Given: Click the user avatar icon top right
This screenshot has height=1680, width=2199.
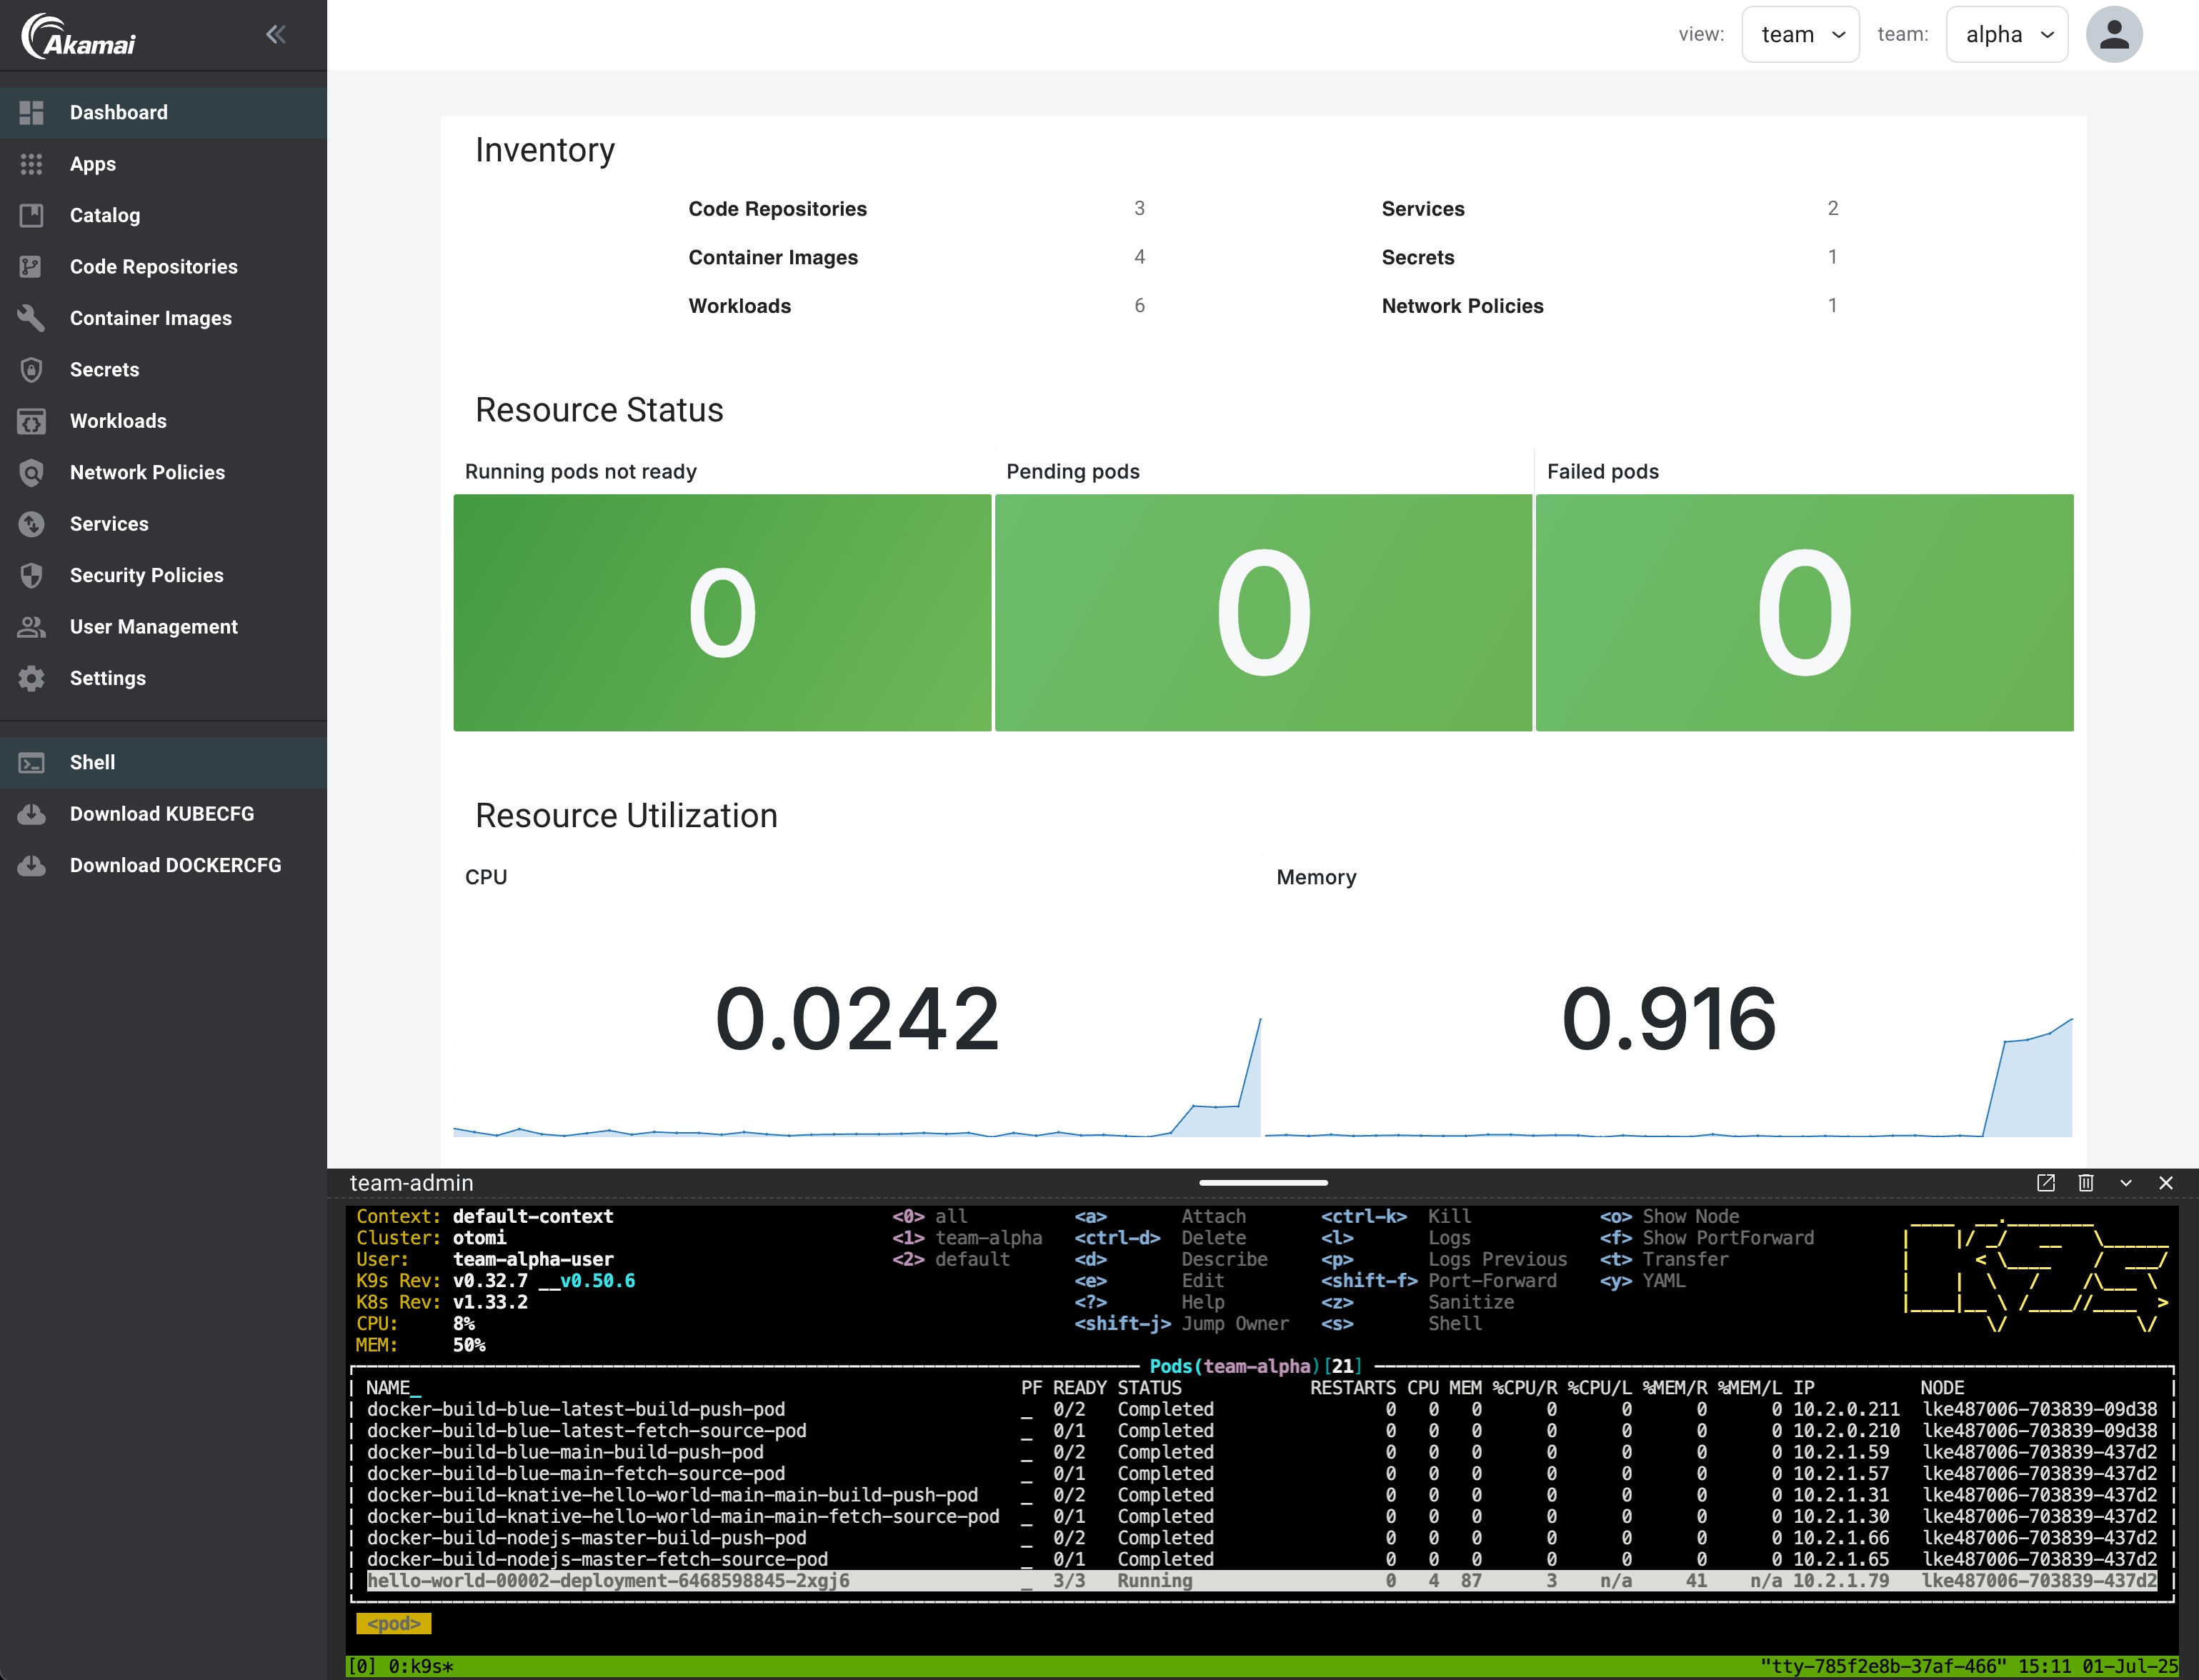Looking at the screenshot, I should [2115, 33].
